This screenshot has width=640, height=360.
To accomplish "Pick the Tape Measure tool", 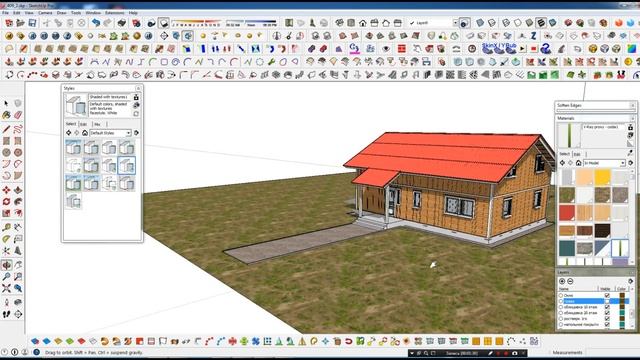I will point(6,227).
